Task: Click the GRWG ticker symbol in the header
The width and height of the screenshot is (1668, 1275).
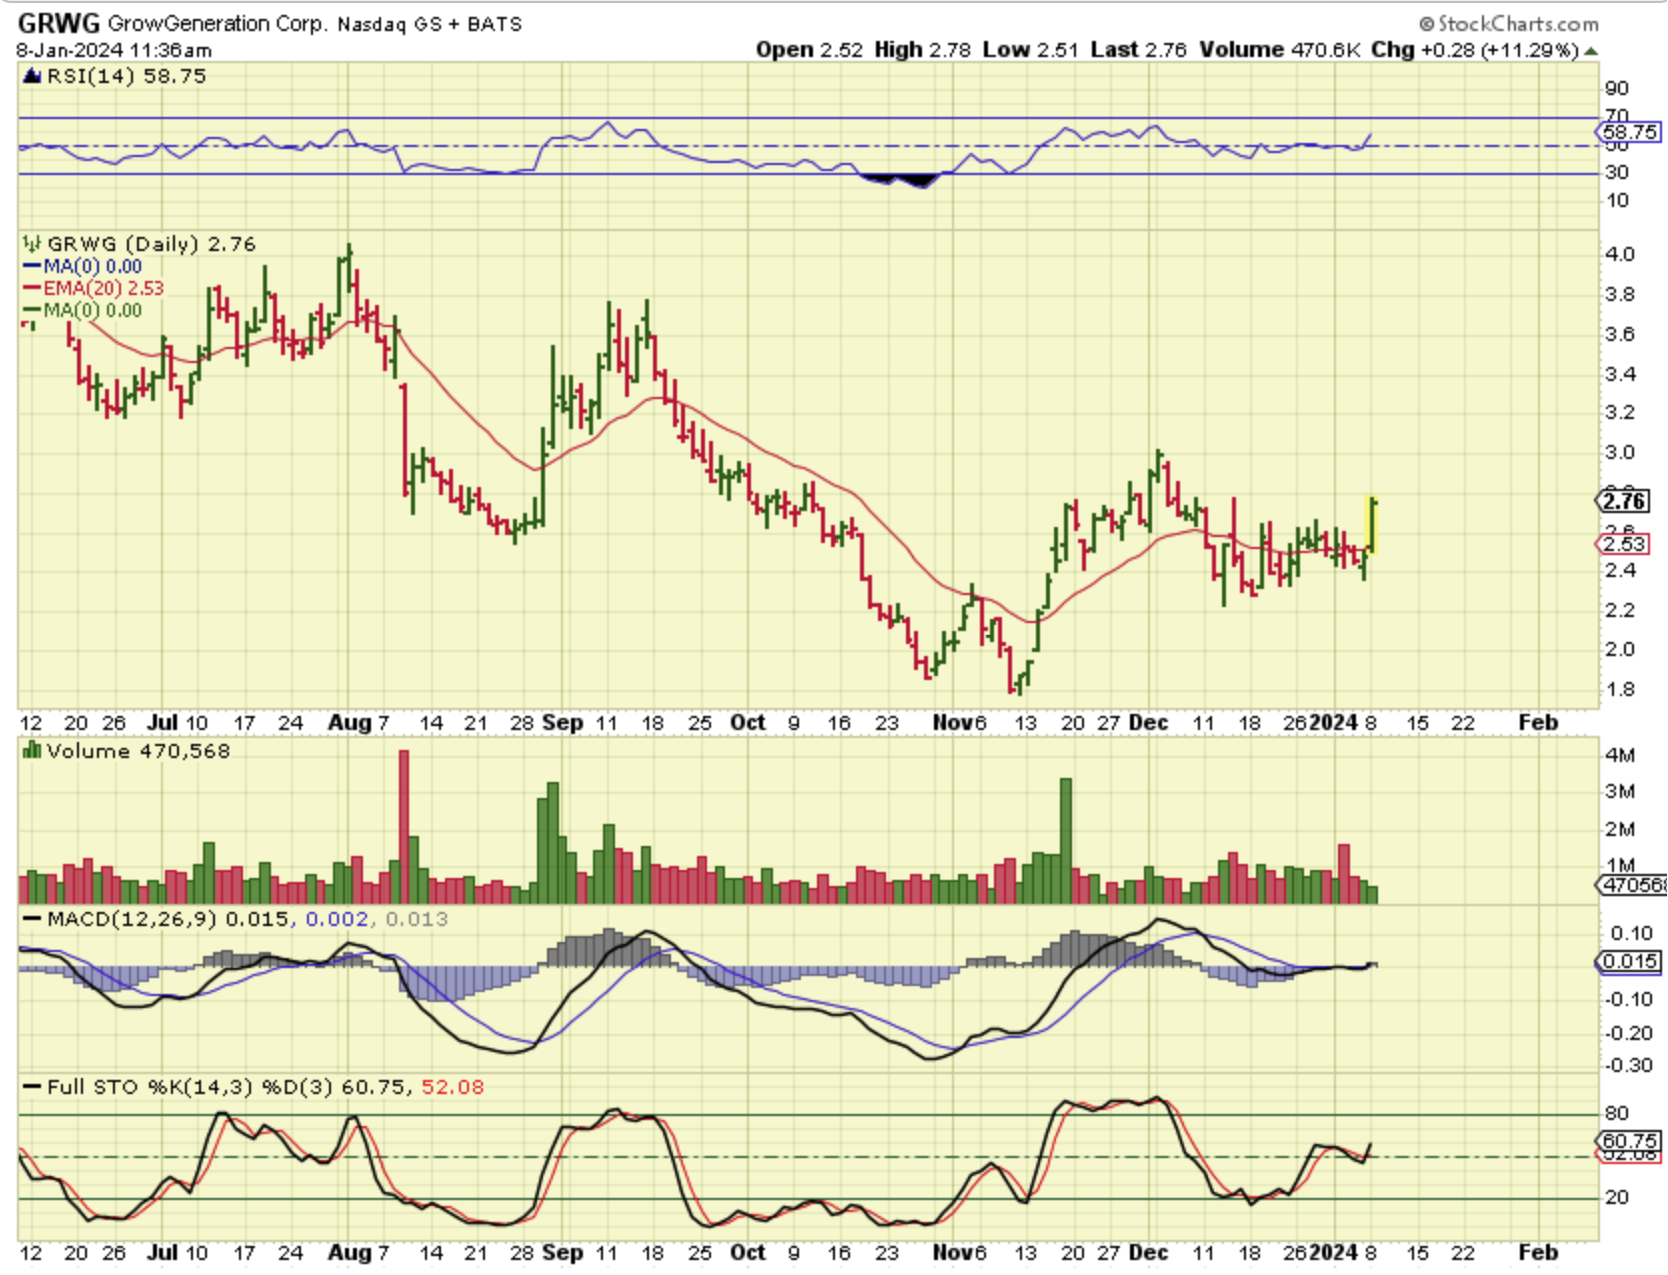Action: tap(58, 23)
